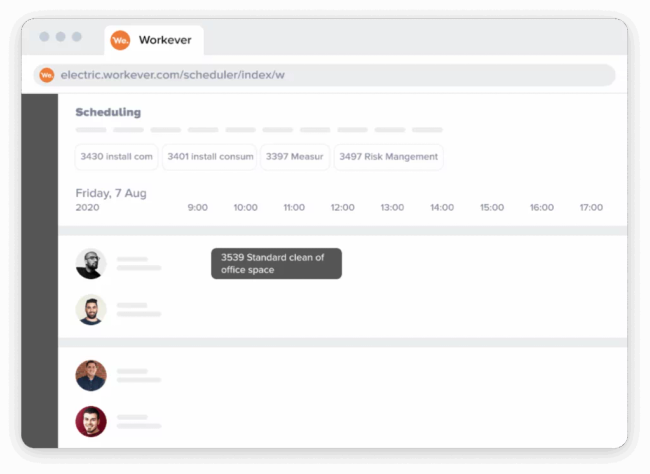
Task: Click the 11:00 time column header
Action: (294, 207)
